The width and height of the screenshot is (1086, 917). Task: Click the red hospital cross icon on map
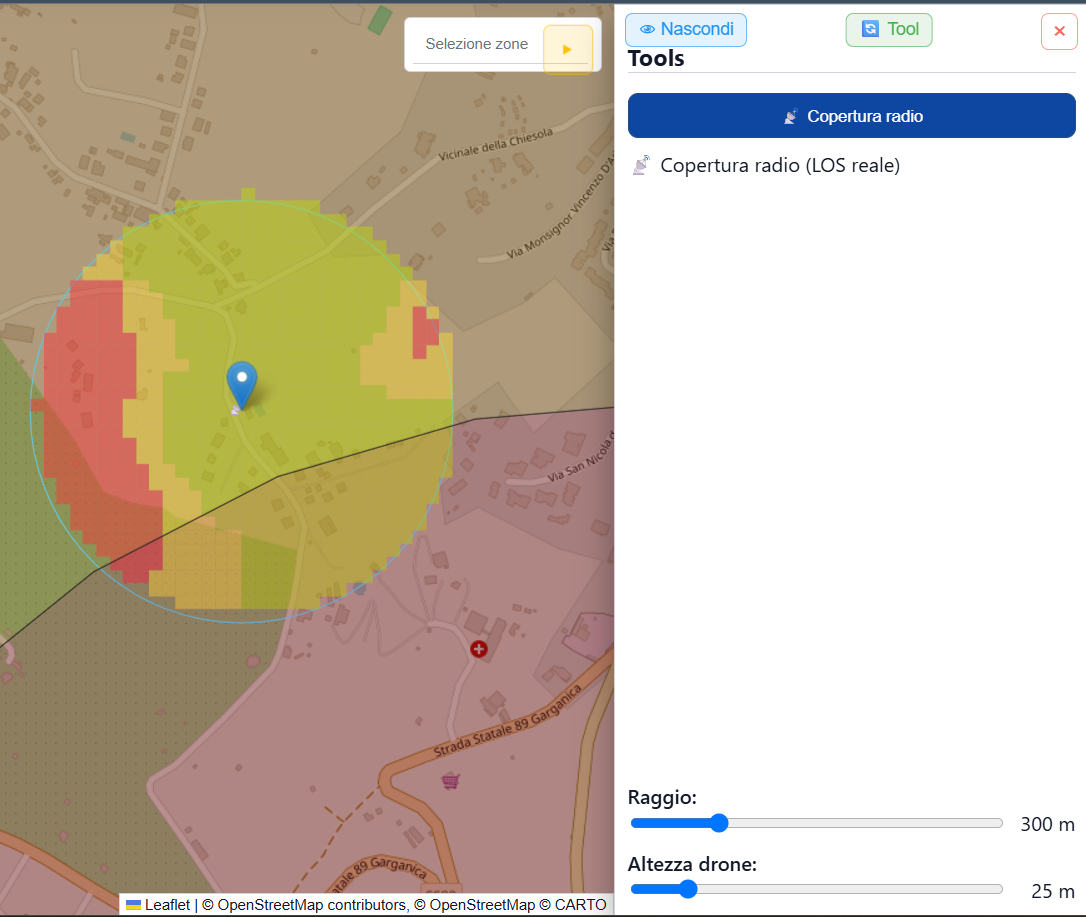479,649
